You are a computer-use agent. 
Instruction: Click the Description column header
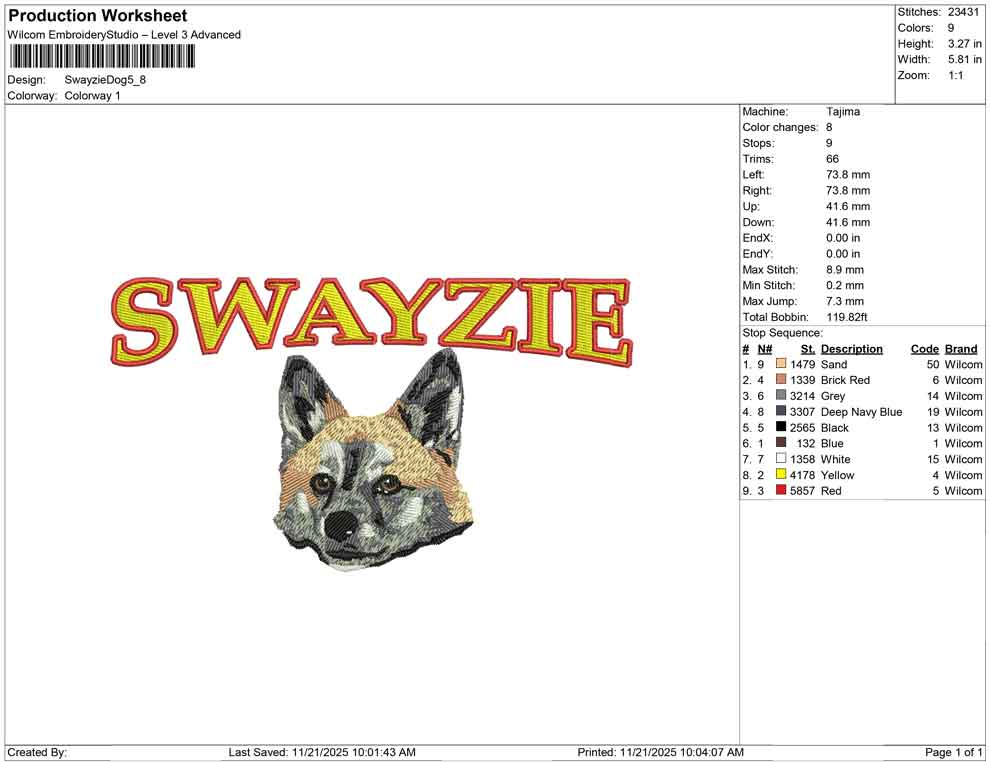851,348
